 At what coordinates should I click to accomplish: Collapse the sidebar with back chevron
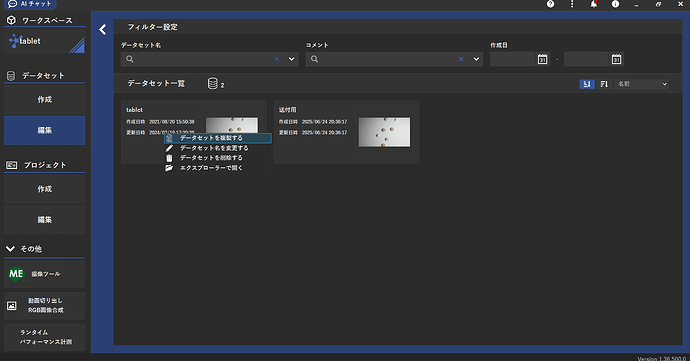click(x=103, y=29)
